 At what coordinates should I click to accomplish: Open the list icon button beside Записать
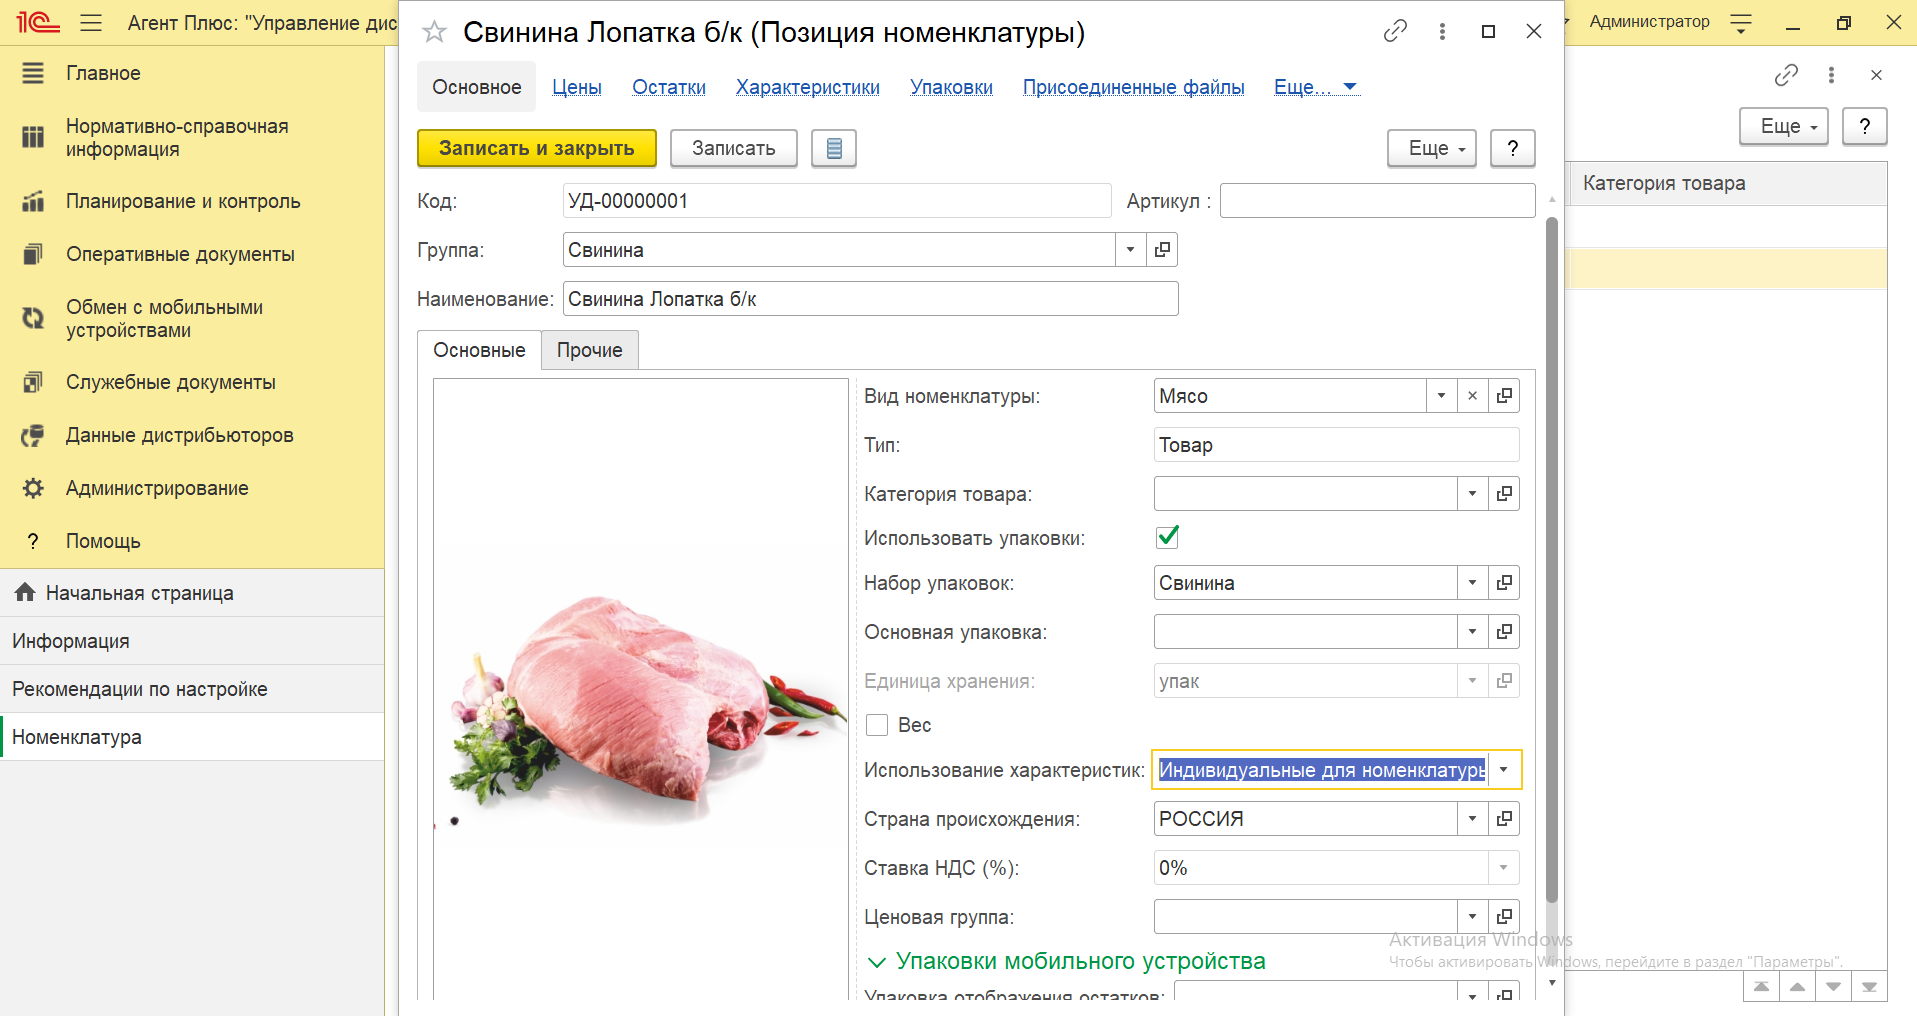tap(834, 148)
